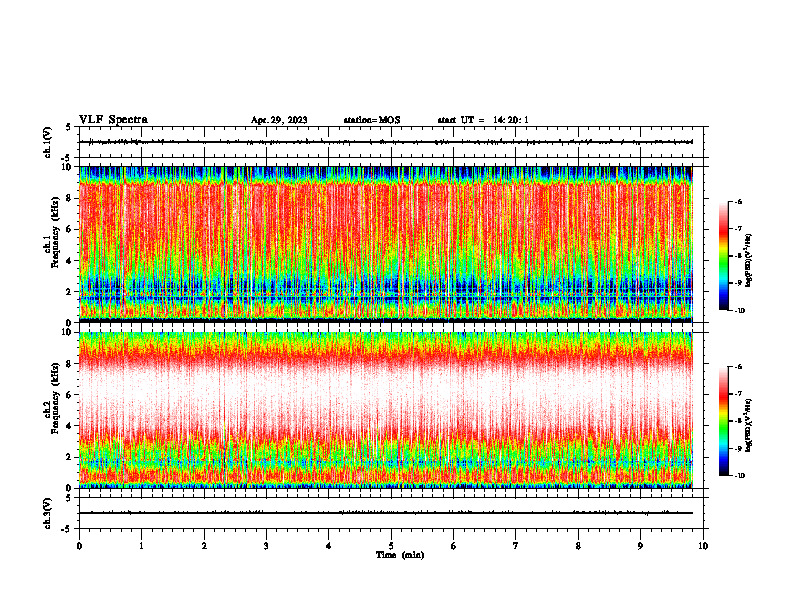Click the 'Time (min)' x-axis label
Viewport: 792px width, 612px height.
click(x=400, y=555)
